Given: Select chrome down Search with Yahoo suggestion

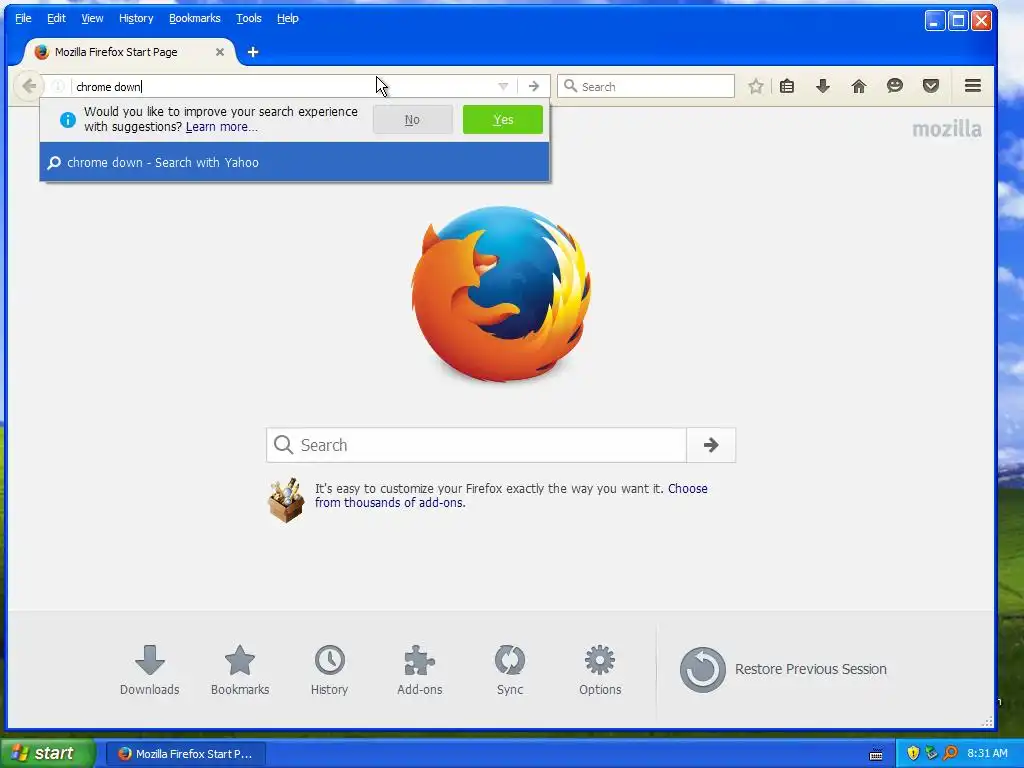Looking at the screenshot, I should [x=295, y=163].
